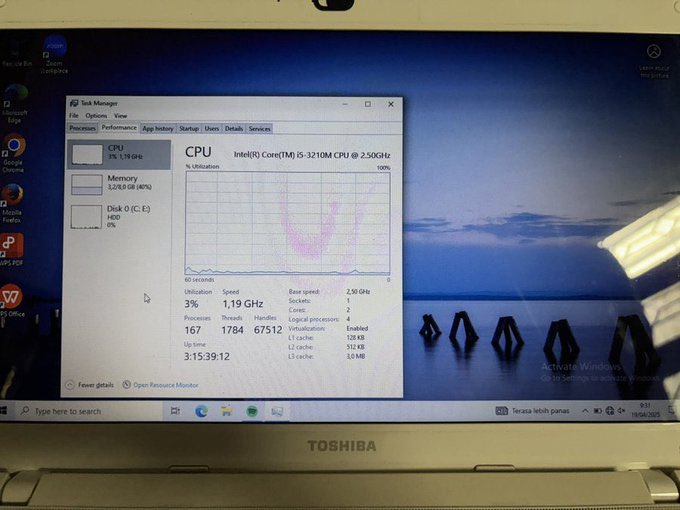Open WPS PDF desktop shortcut
The height and width of the screenshot is (510, 680).
[12, 249]
